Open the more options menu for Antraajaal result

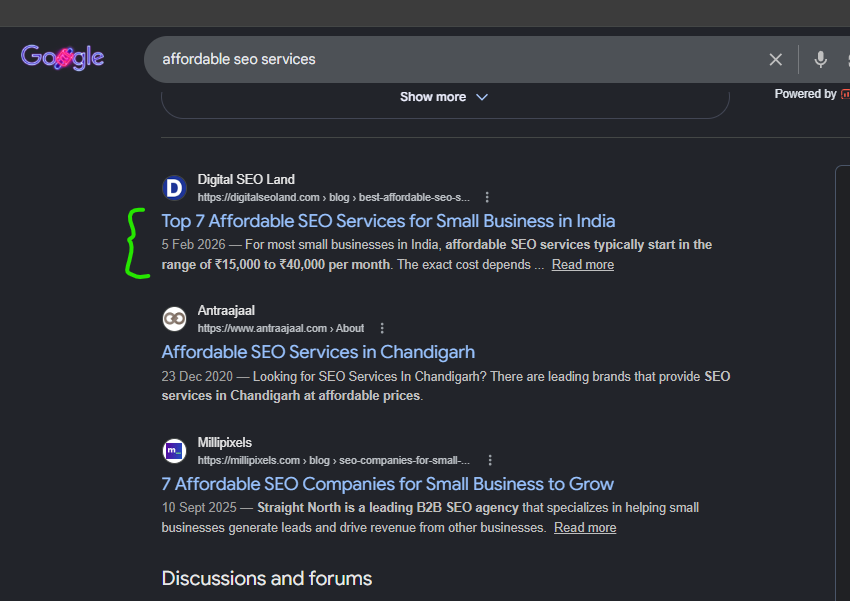382,328
